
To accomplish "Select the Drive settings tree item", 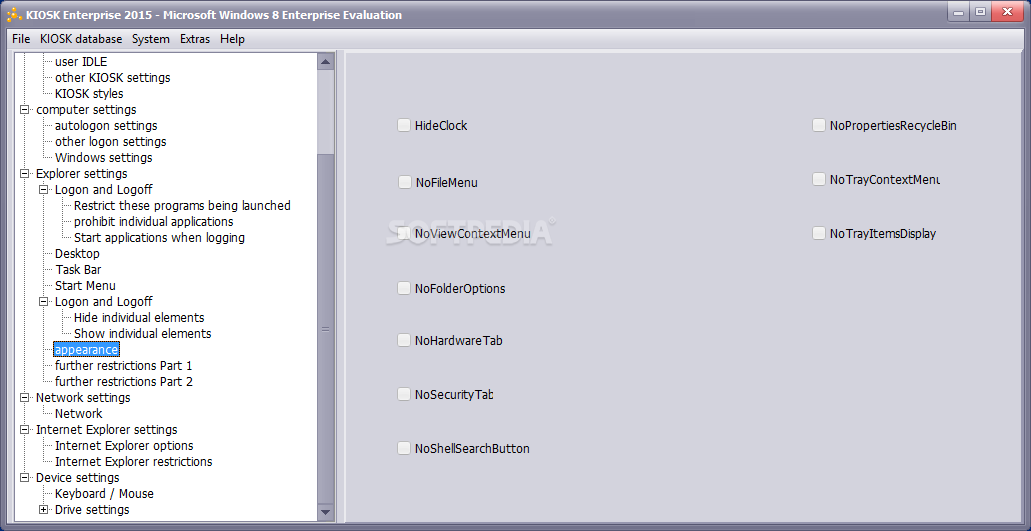I will pos(92,509).
